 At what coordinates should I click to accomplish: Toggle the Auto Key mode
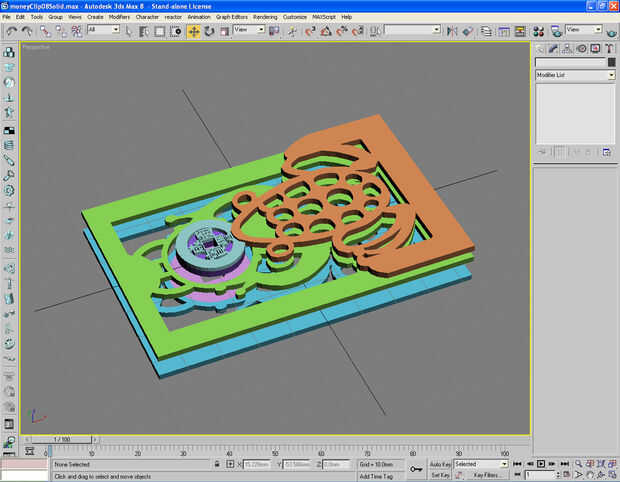tap(440, 464)
